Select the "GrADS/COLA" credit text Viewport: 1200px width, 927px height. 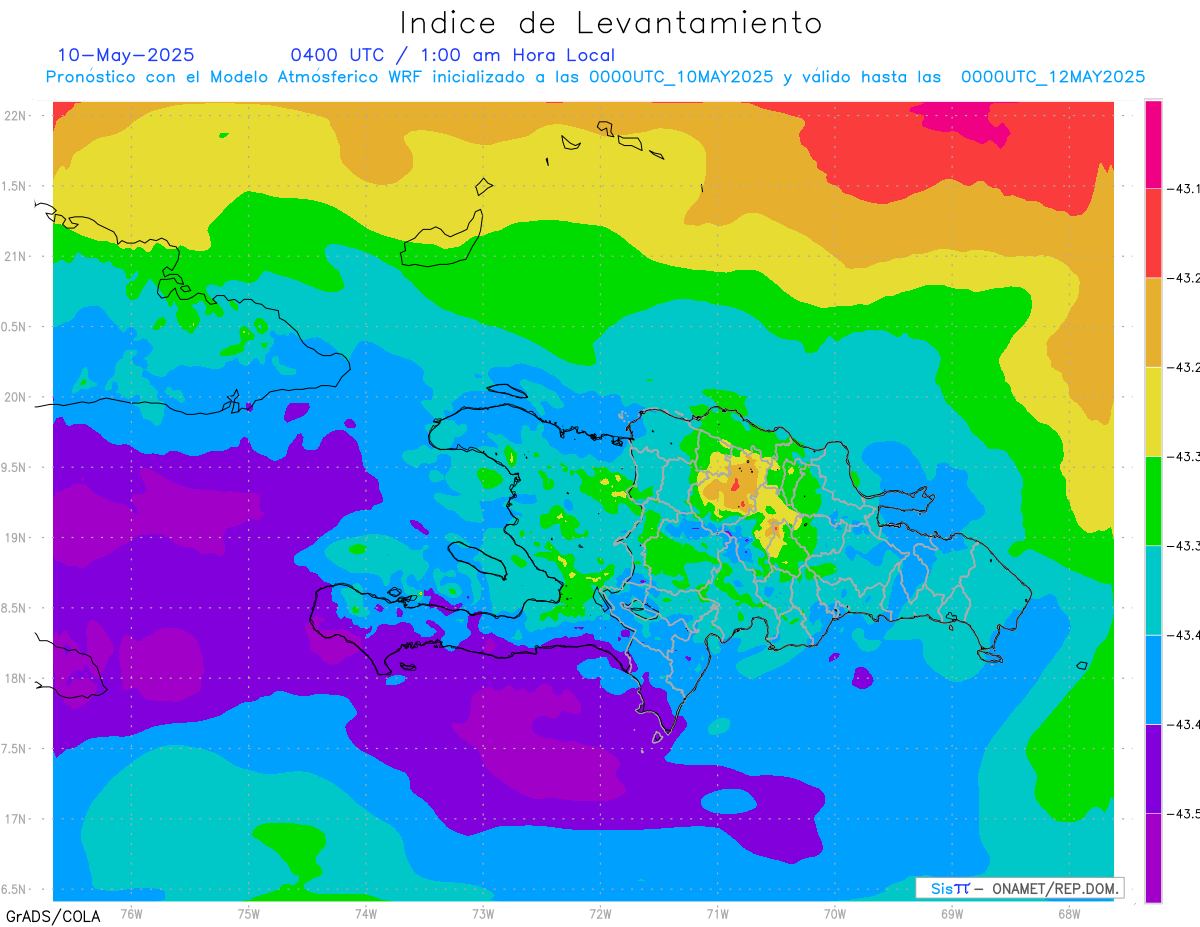(x=53, y=916)
